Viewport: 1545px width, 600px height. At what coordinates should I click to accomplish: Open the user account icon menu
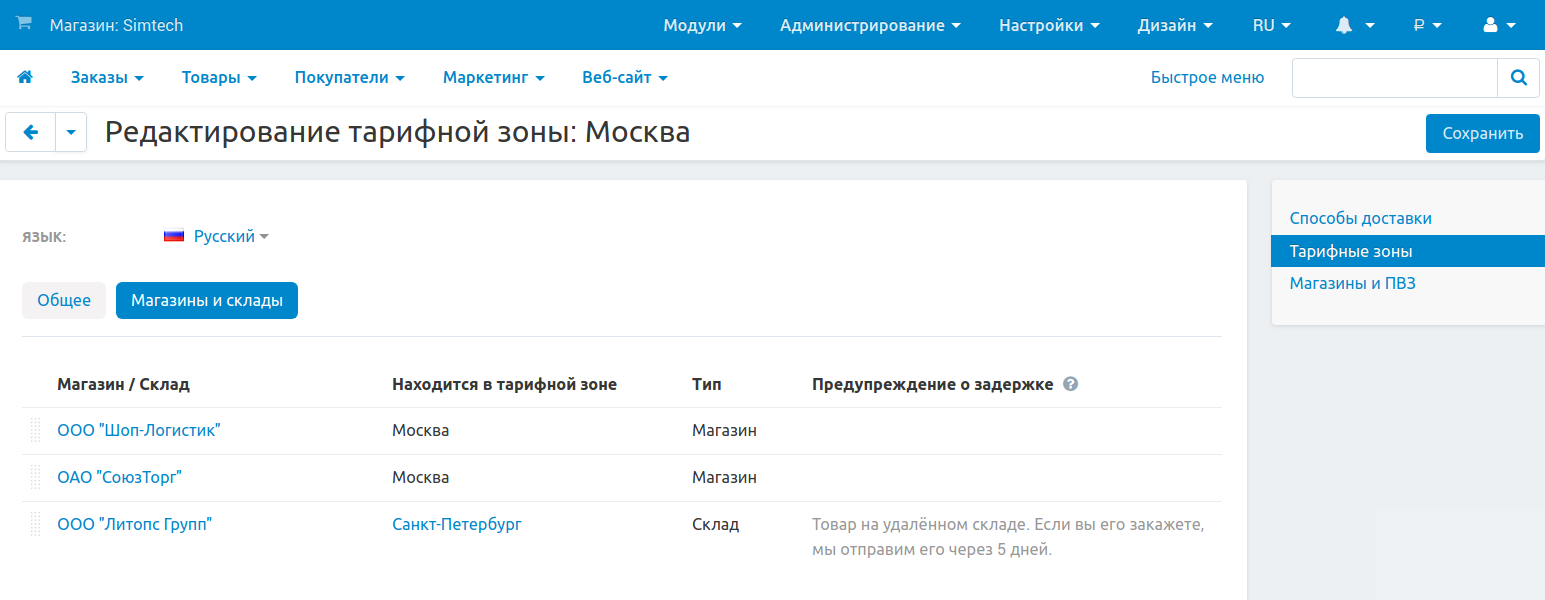point(1500,26)
